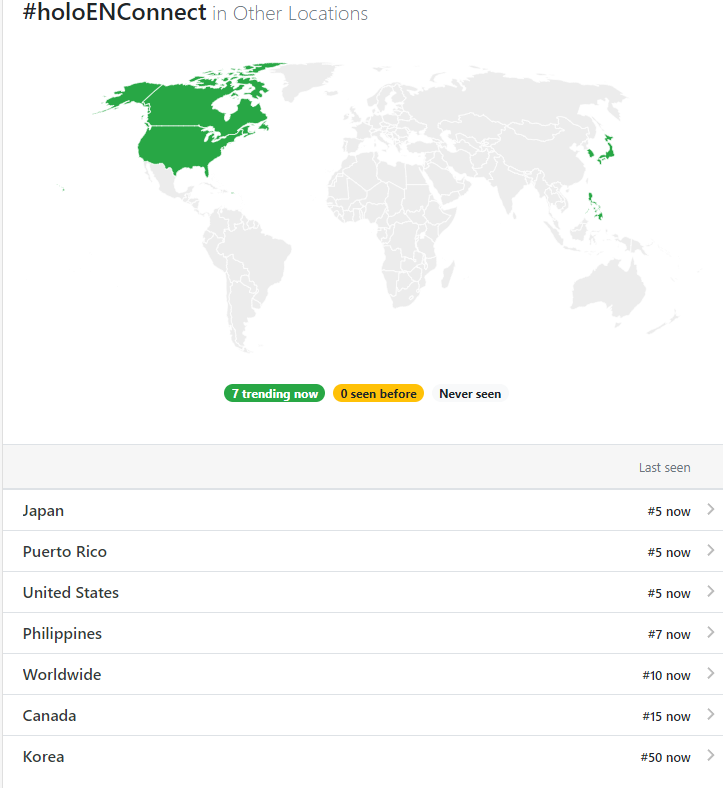This screenshot has height=788, width=723.
Task: Click the Philippines row chevron arrow
Action: point(710,633)
